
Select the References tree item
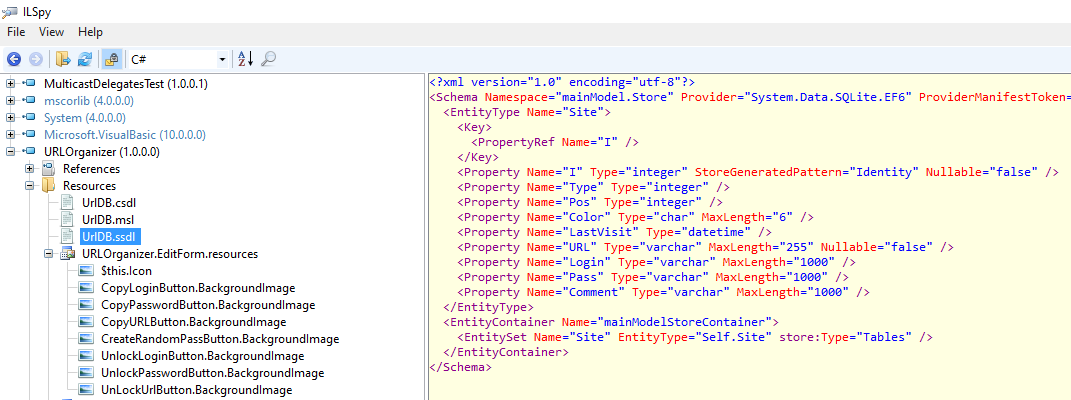[92, 169]
